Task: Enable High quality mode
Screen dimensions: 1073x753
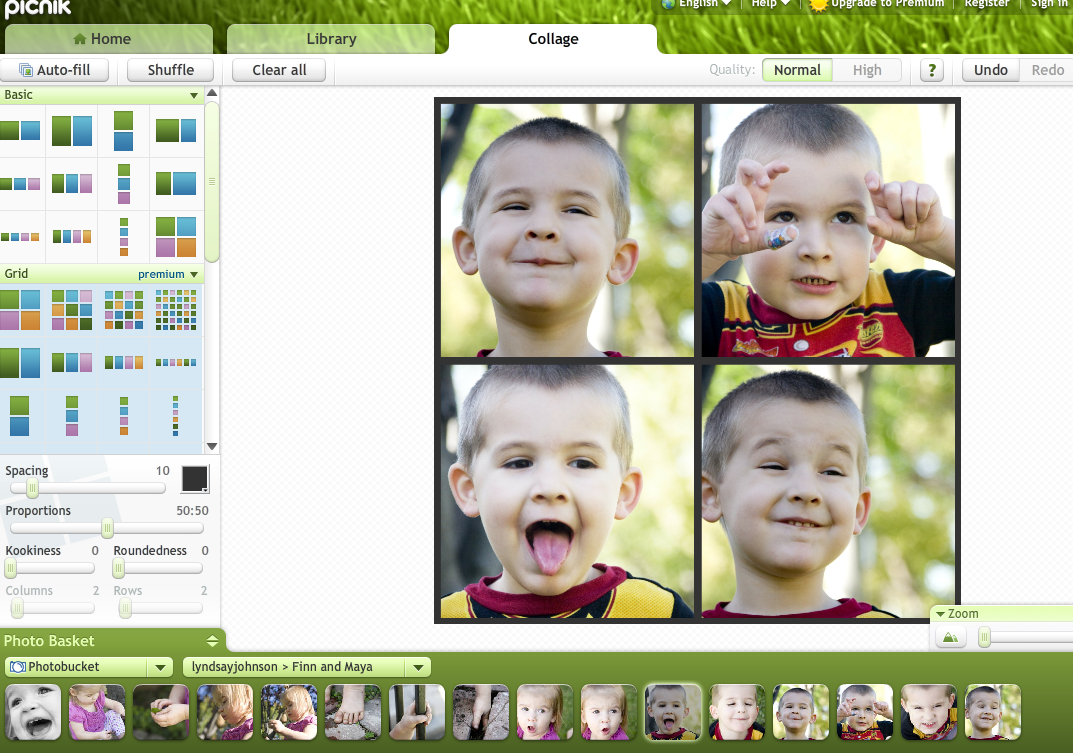Action: (866, 70)
